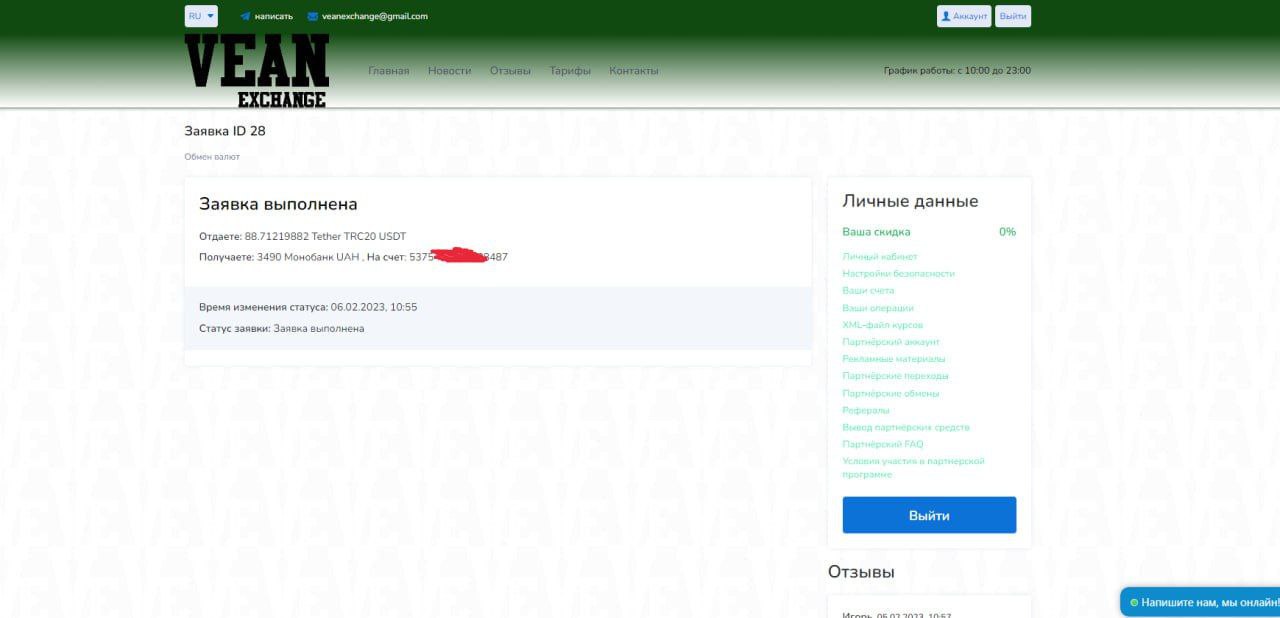Click the 'Статус заявки: Заявка выполнена' line
1280x618 pixels.
(x=282, y=328)
